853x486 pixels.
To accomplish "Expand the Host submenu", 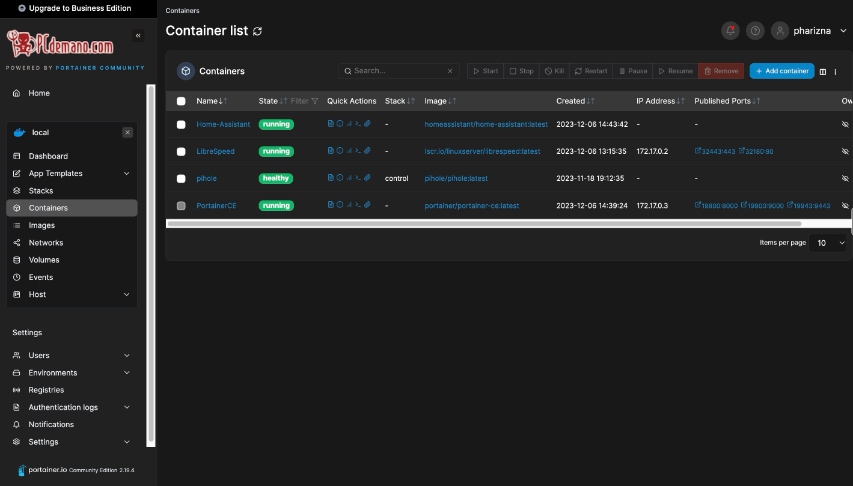I will 127,294.
